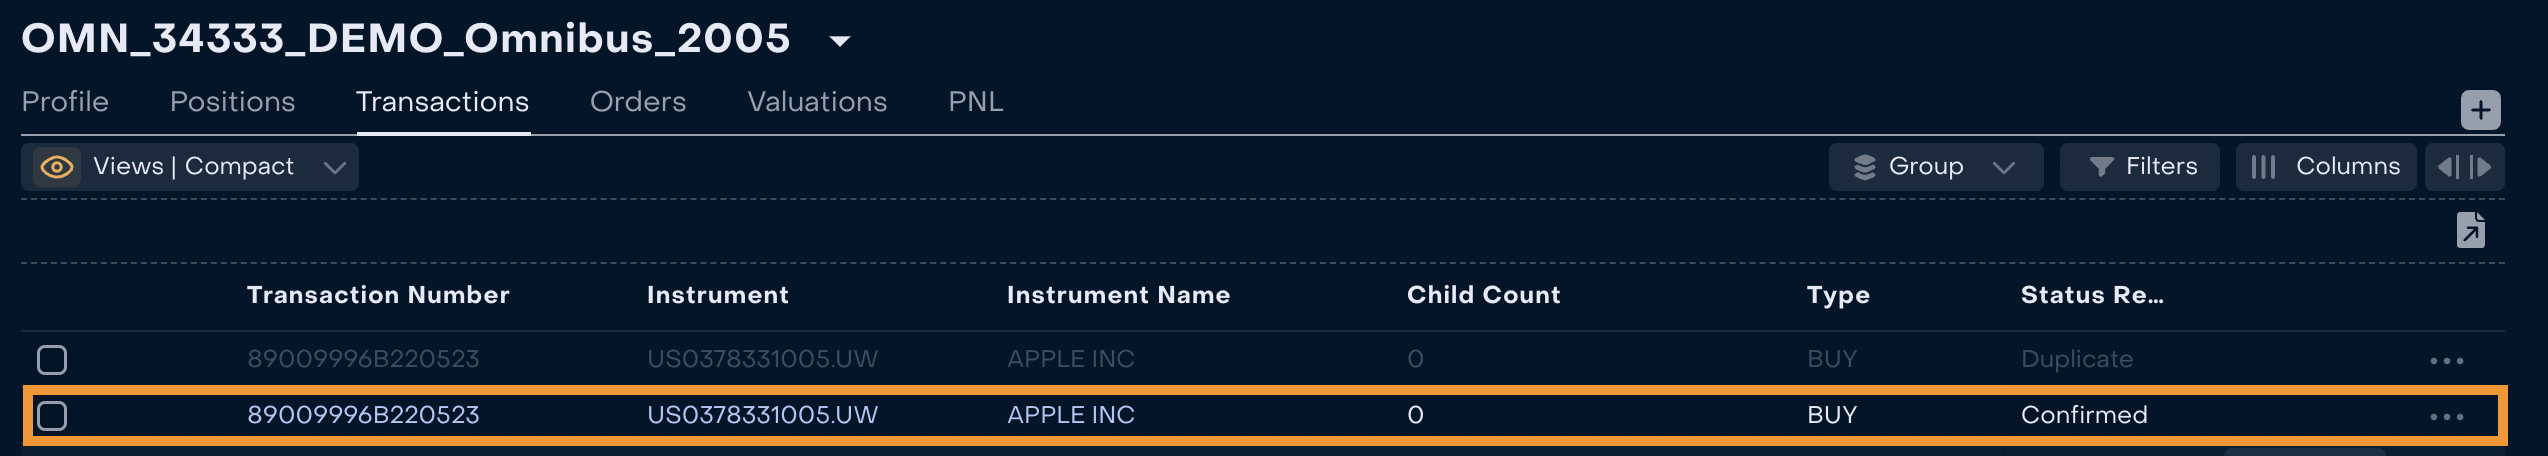Screen dimensions: 2548x456
Task: Open the PNL tab
Action: tap(975, 102)
